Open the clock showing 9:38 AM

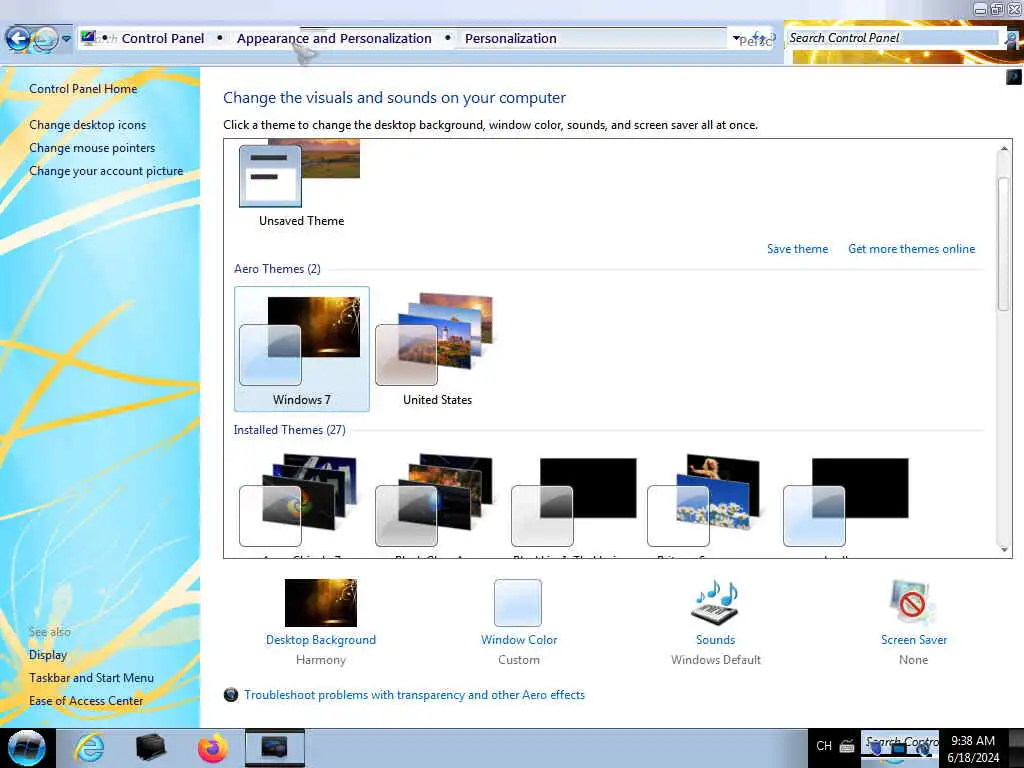coord(973,748)
